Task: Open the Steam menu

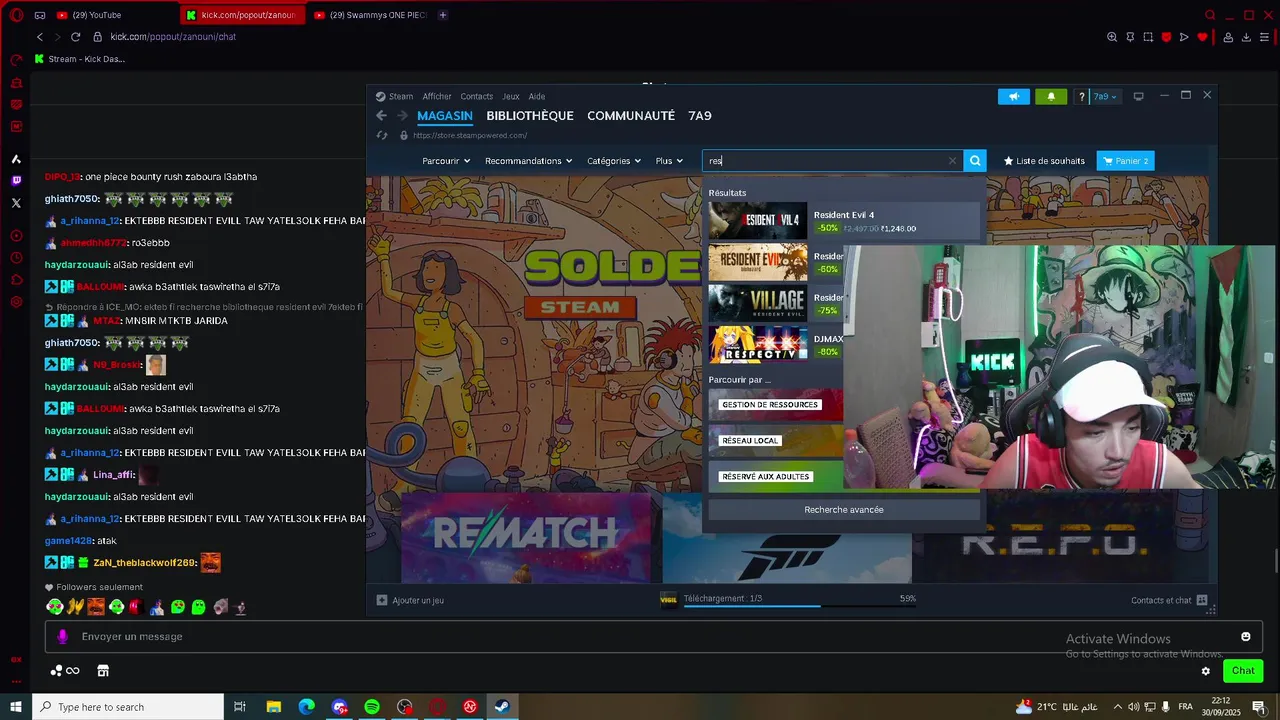Action: tap(401, 96)
